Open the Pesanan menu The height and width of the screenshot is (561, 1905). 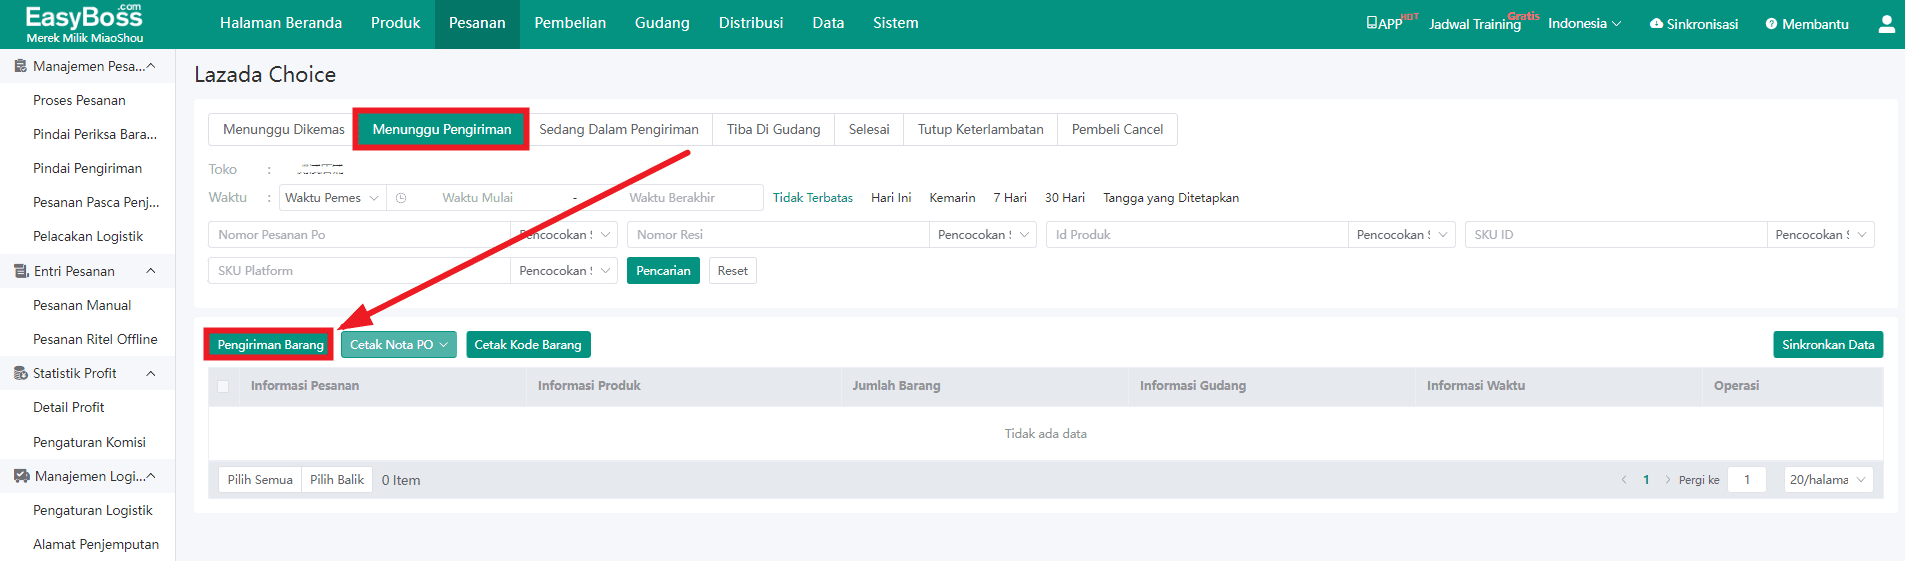pos(477,23)
